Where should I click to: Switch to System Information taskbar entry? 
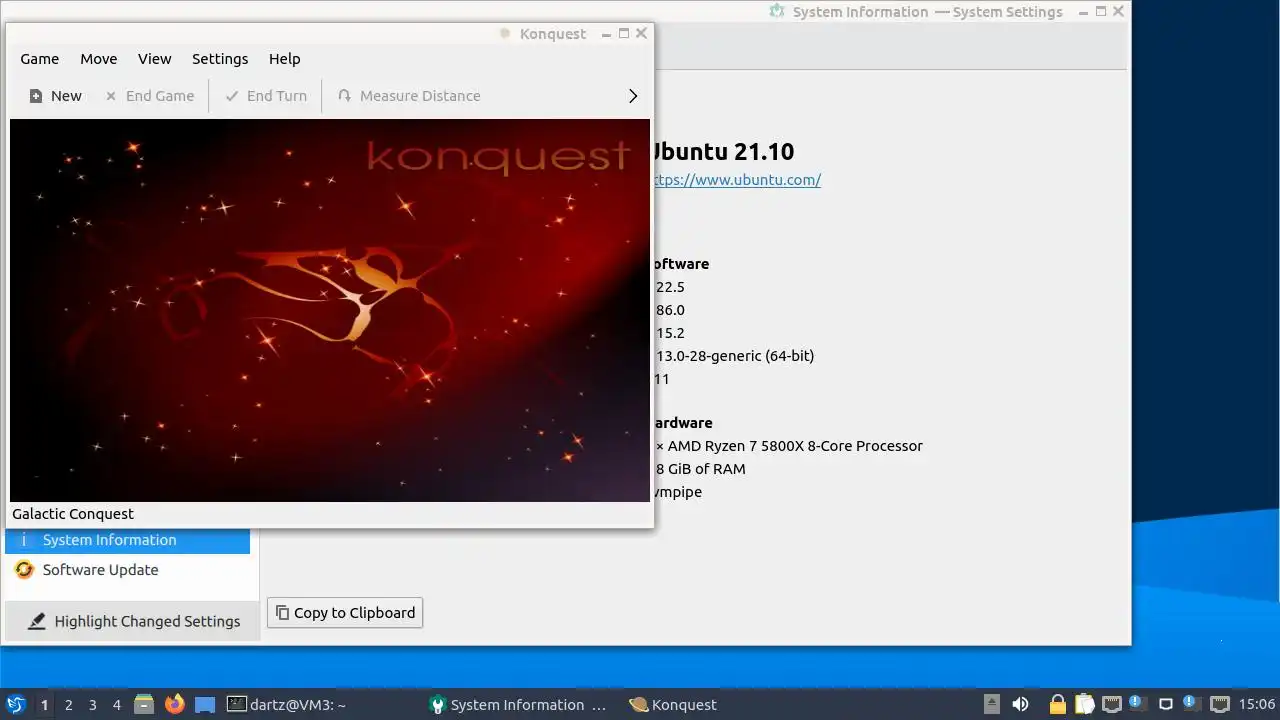pyautogui.click(x=520, y=705)
